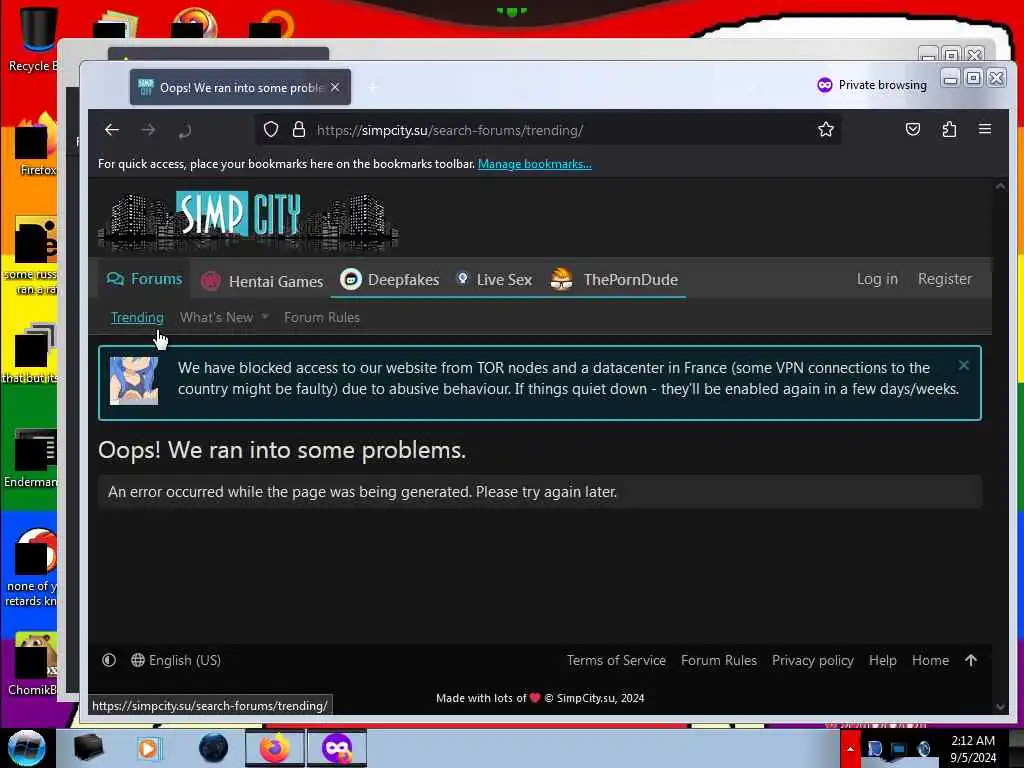Open the Windows Start orb
1024x768 pixels.
click(x=27, y=748)
